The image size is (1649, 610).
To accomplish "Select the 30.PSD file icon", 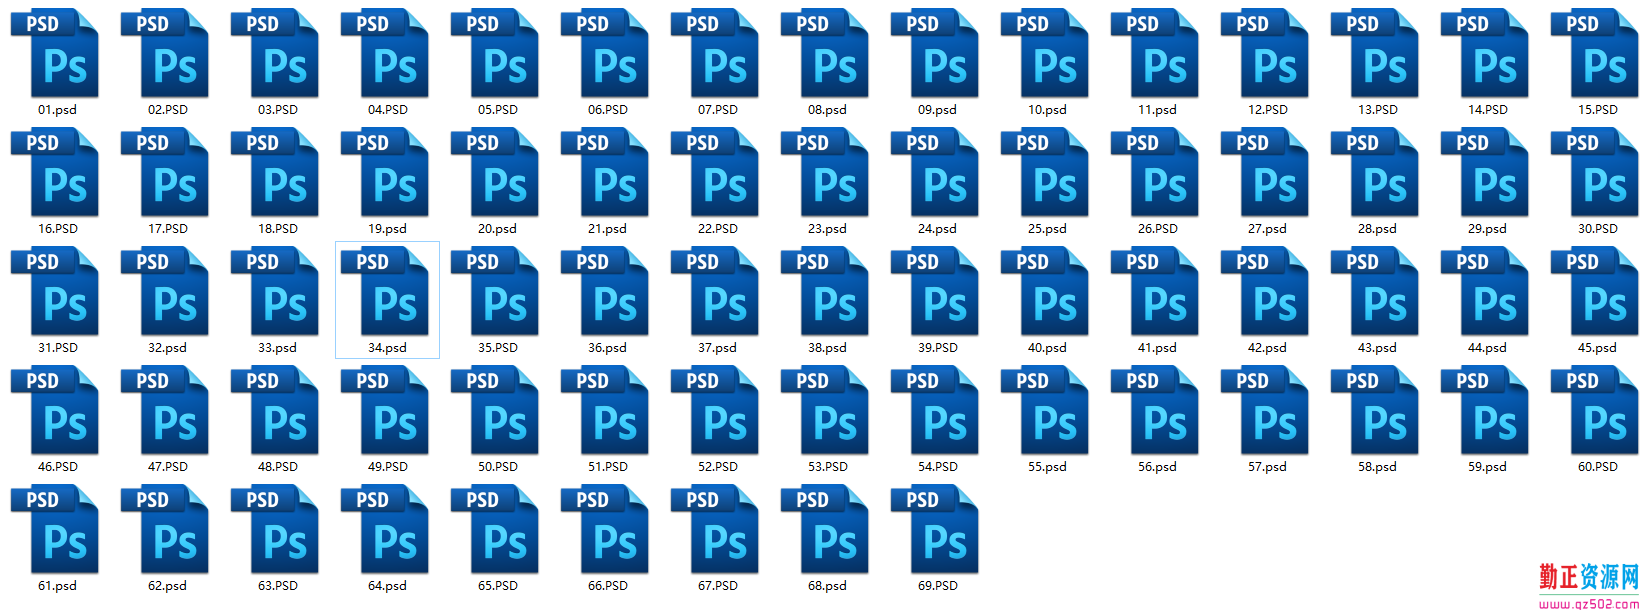I will click(1595, 172).
